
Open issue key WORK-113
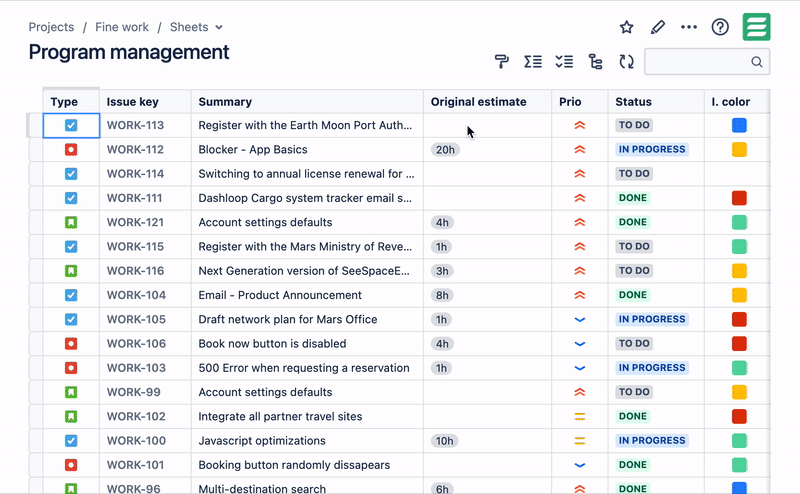[x=135, y=125]
